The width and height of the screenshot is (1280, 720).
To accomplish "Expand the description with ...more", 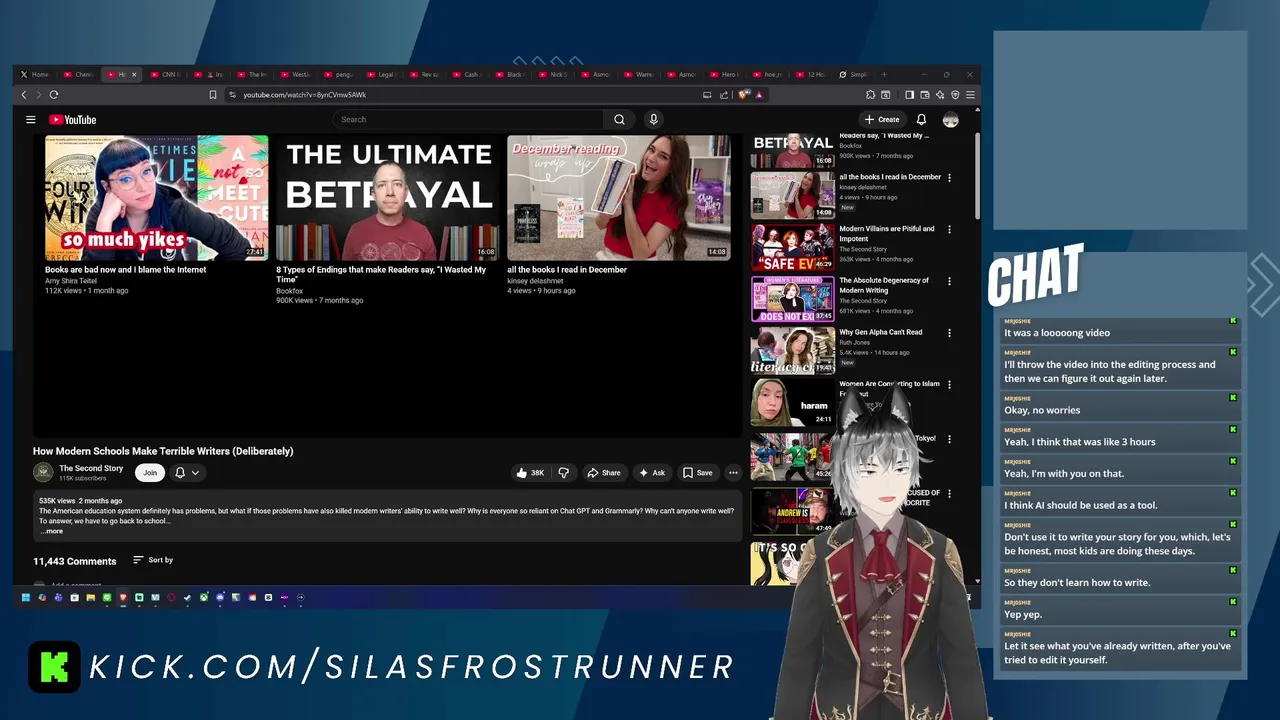I will (52, 531).
